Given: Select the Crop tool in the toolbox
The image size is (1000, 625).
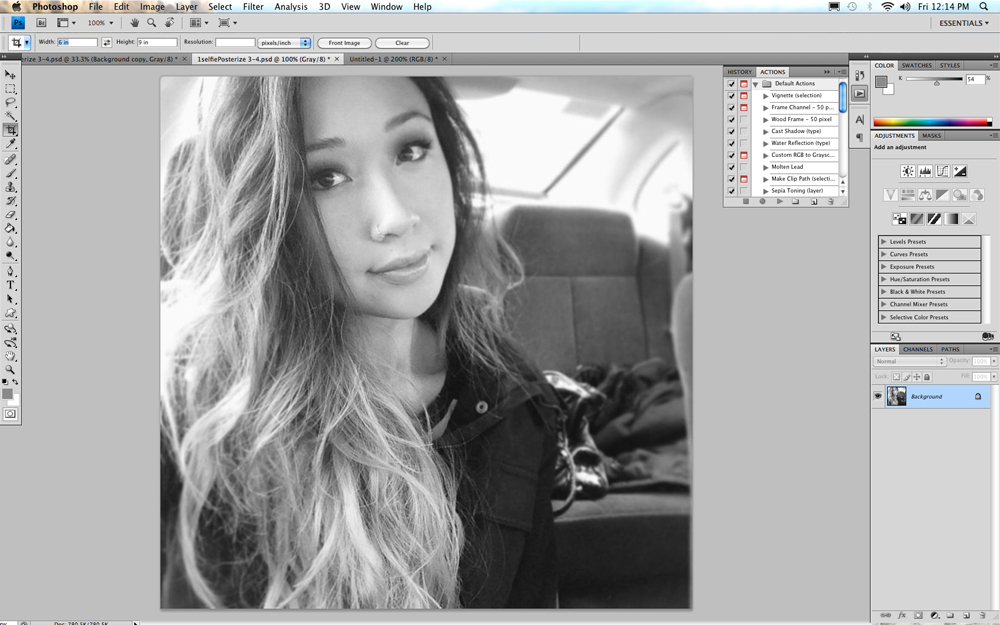Looking at the screenshot, I should tap(10, 130).
